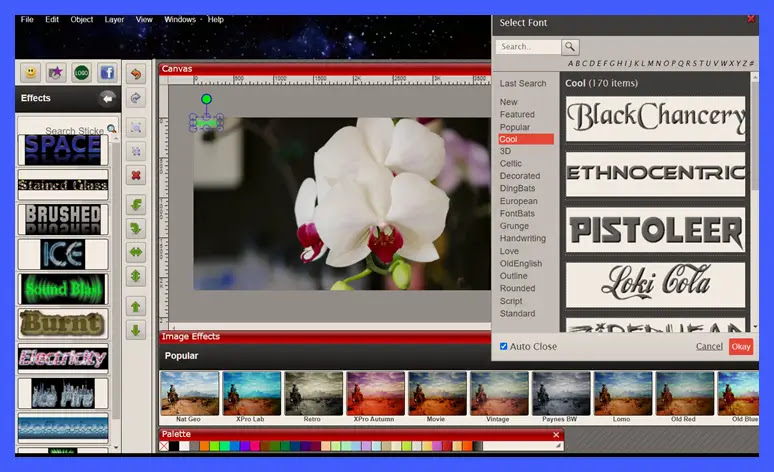Click the green rotate-right icon
The image size is (774, 472).
click(x=136, y=229)
